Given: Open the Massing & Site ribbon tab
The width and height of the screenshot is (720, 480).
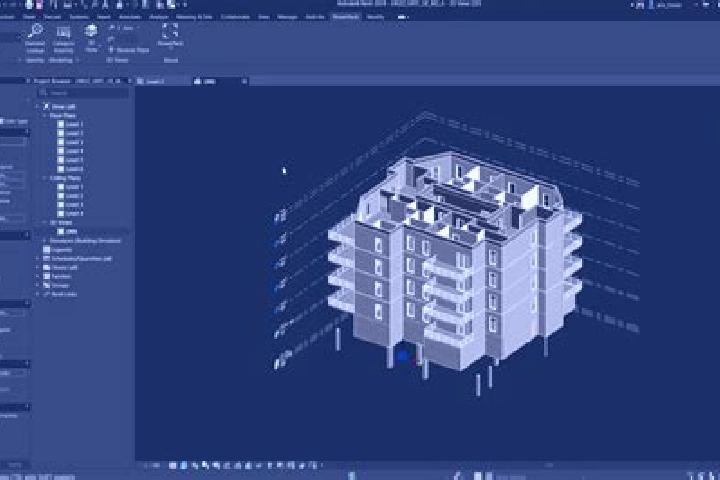Looking at the screenshot, I should pos(195,17).
